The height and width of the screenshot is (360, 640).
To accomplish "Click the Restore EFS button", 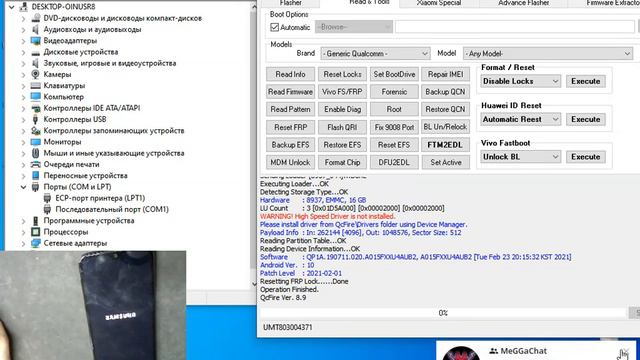I will coord(342,145).
